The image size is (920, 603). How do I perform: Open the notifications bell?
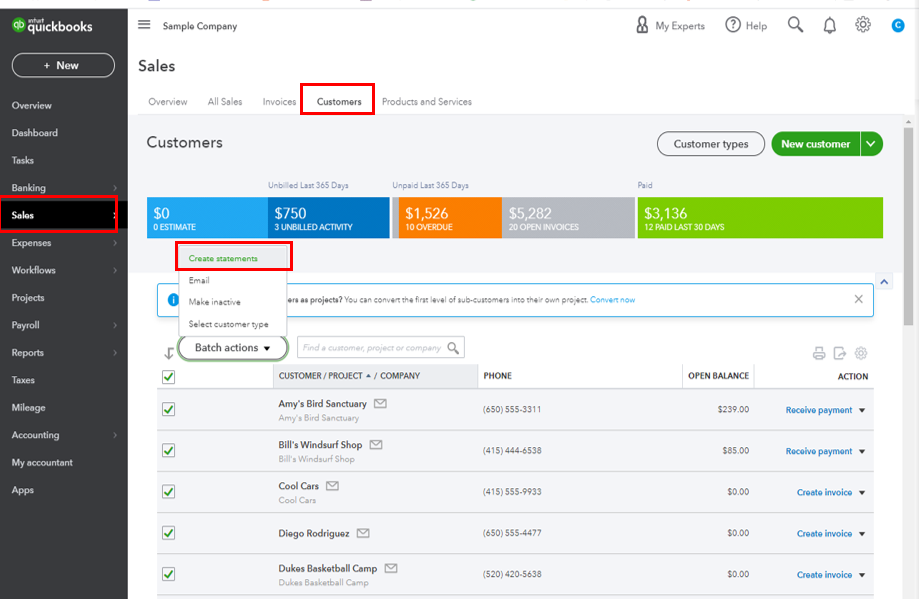(829, 25)
